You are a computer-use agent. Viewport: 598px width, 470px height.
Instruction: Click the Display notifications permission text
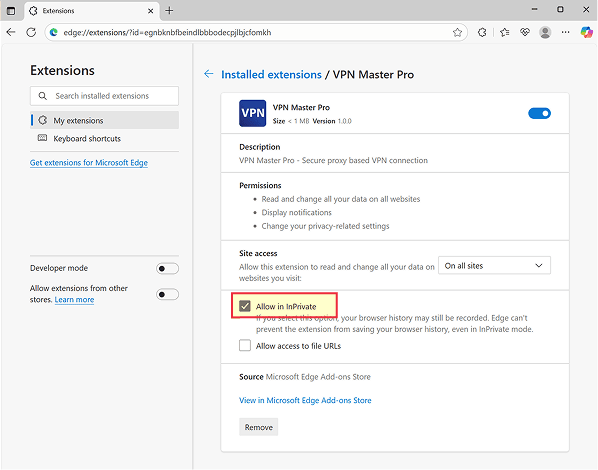[297, 212]
